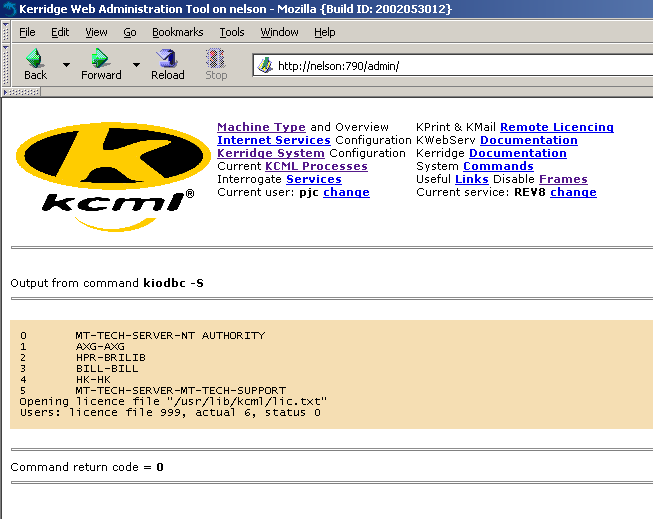Open the Help menu
This screenshot has height=519, width=653.
pyautogui.click(x=324, y=32)
